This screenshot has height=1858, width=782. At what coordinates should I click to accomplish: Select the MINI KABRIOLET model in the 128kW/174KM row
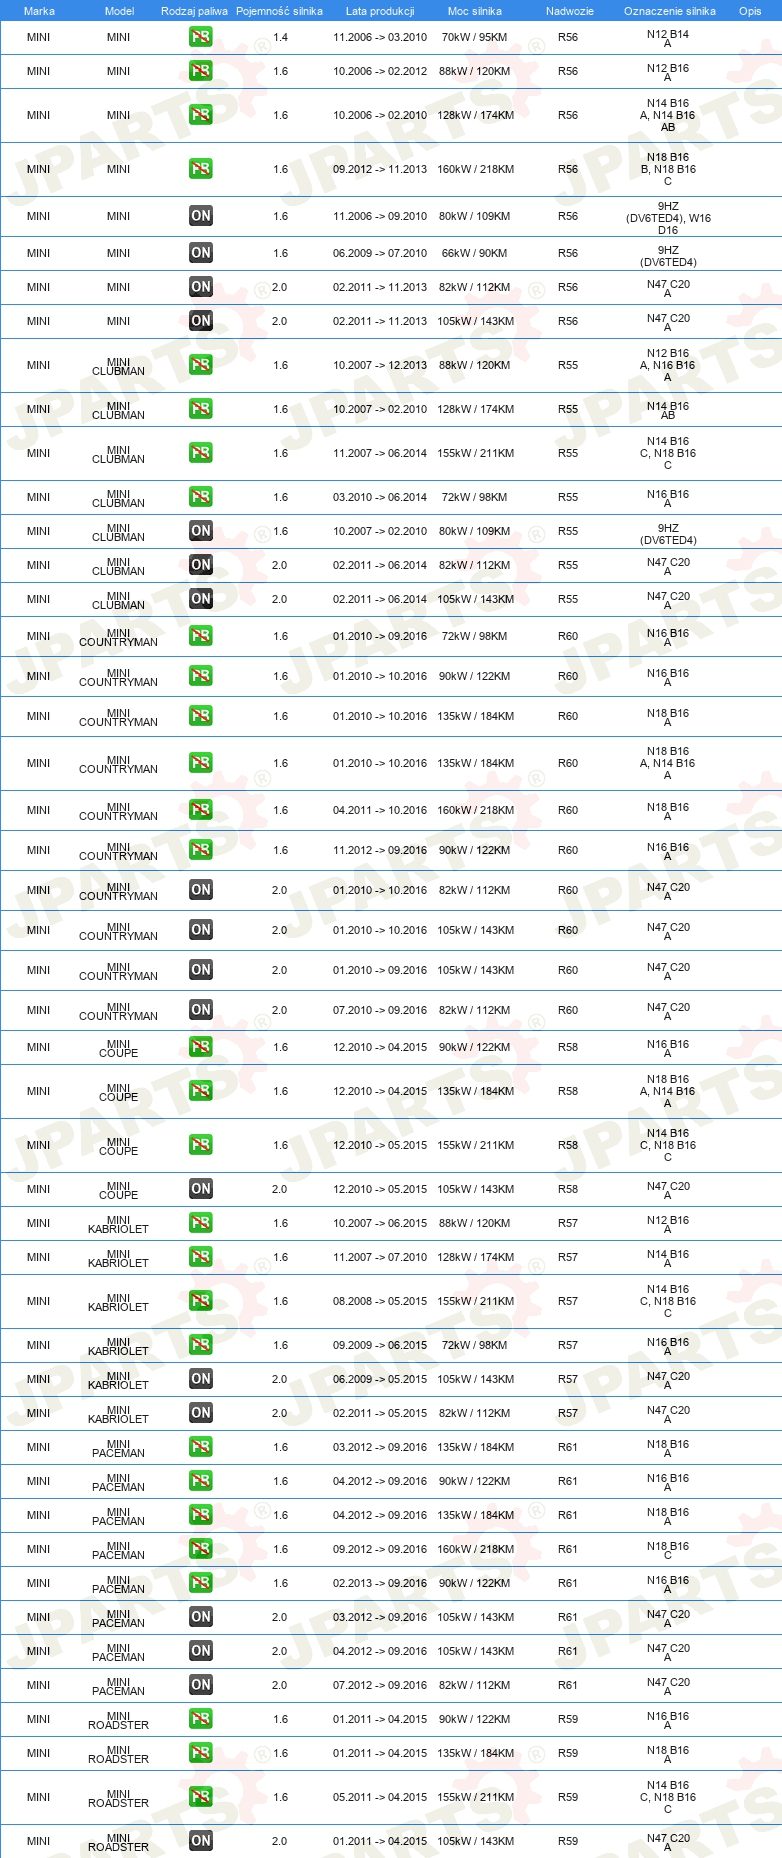118,1258
